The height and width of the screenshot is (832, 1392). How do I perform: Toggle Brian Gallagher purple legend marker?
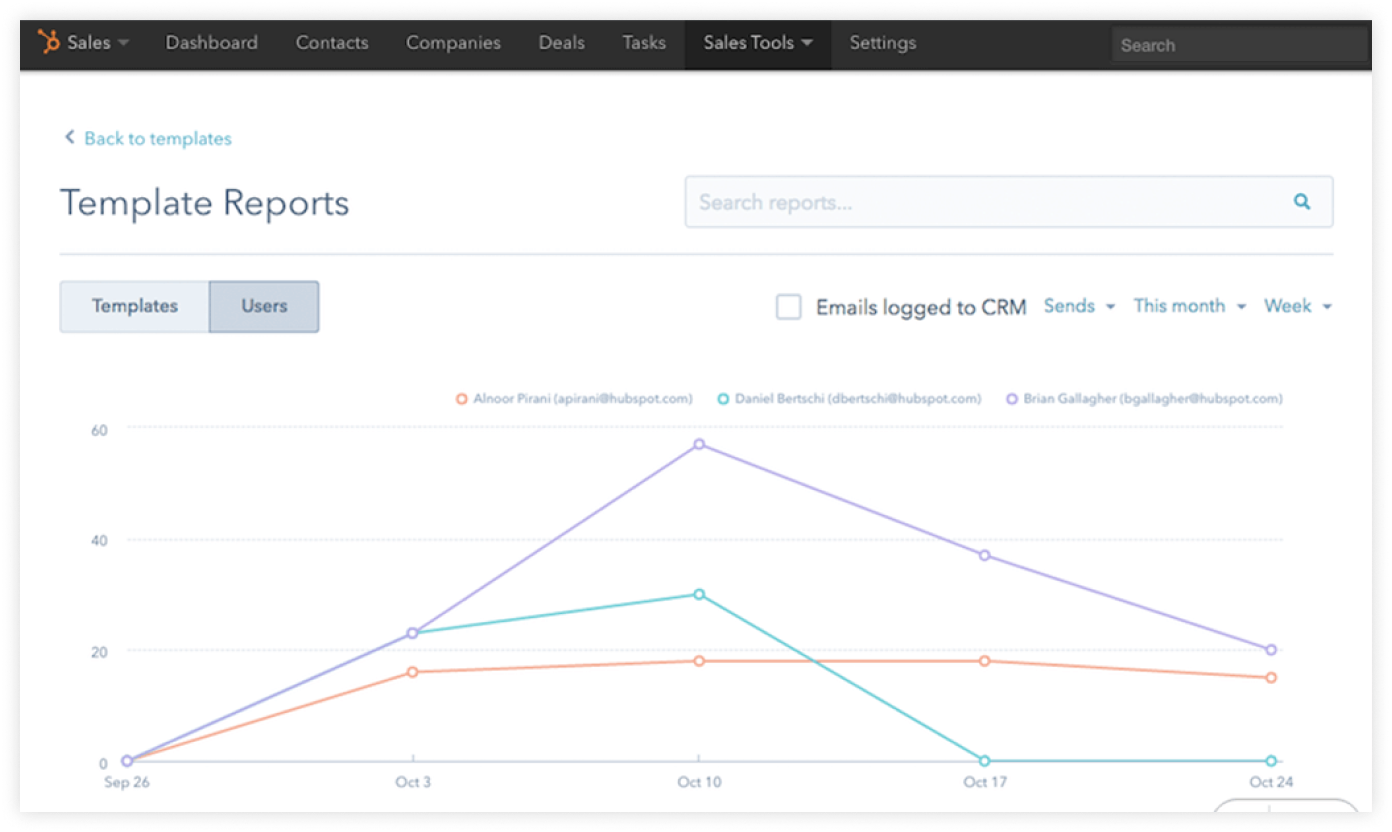(x=1012, y=398)
